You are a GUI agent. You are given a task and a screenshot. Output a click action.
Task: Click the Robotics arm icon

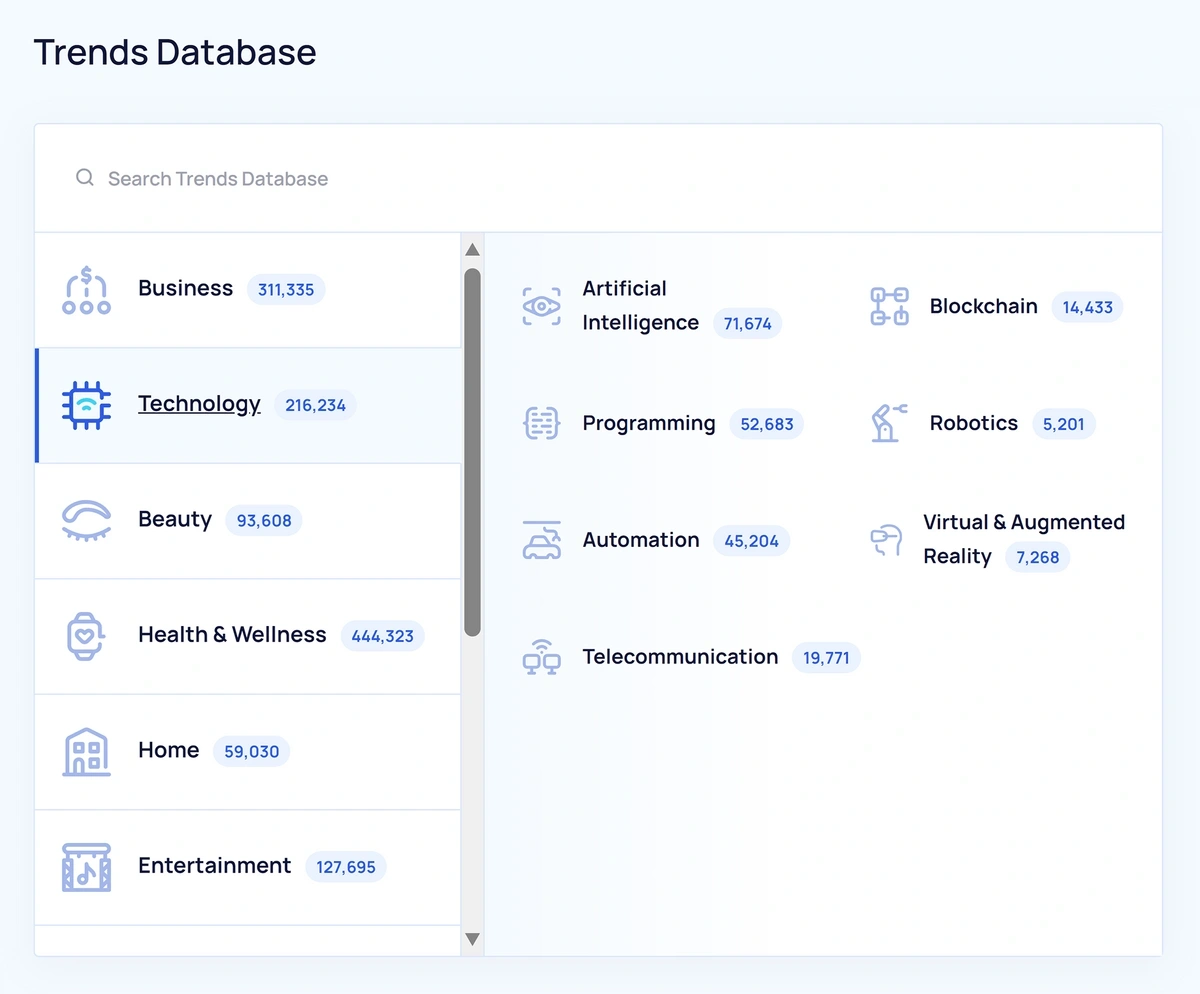tap(889, 423)
